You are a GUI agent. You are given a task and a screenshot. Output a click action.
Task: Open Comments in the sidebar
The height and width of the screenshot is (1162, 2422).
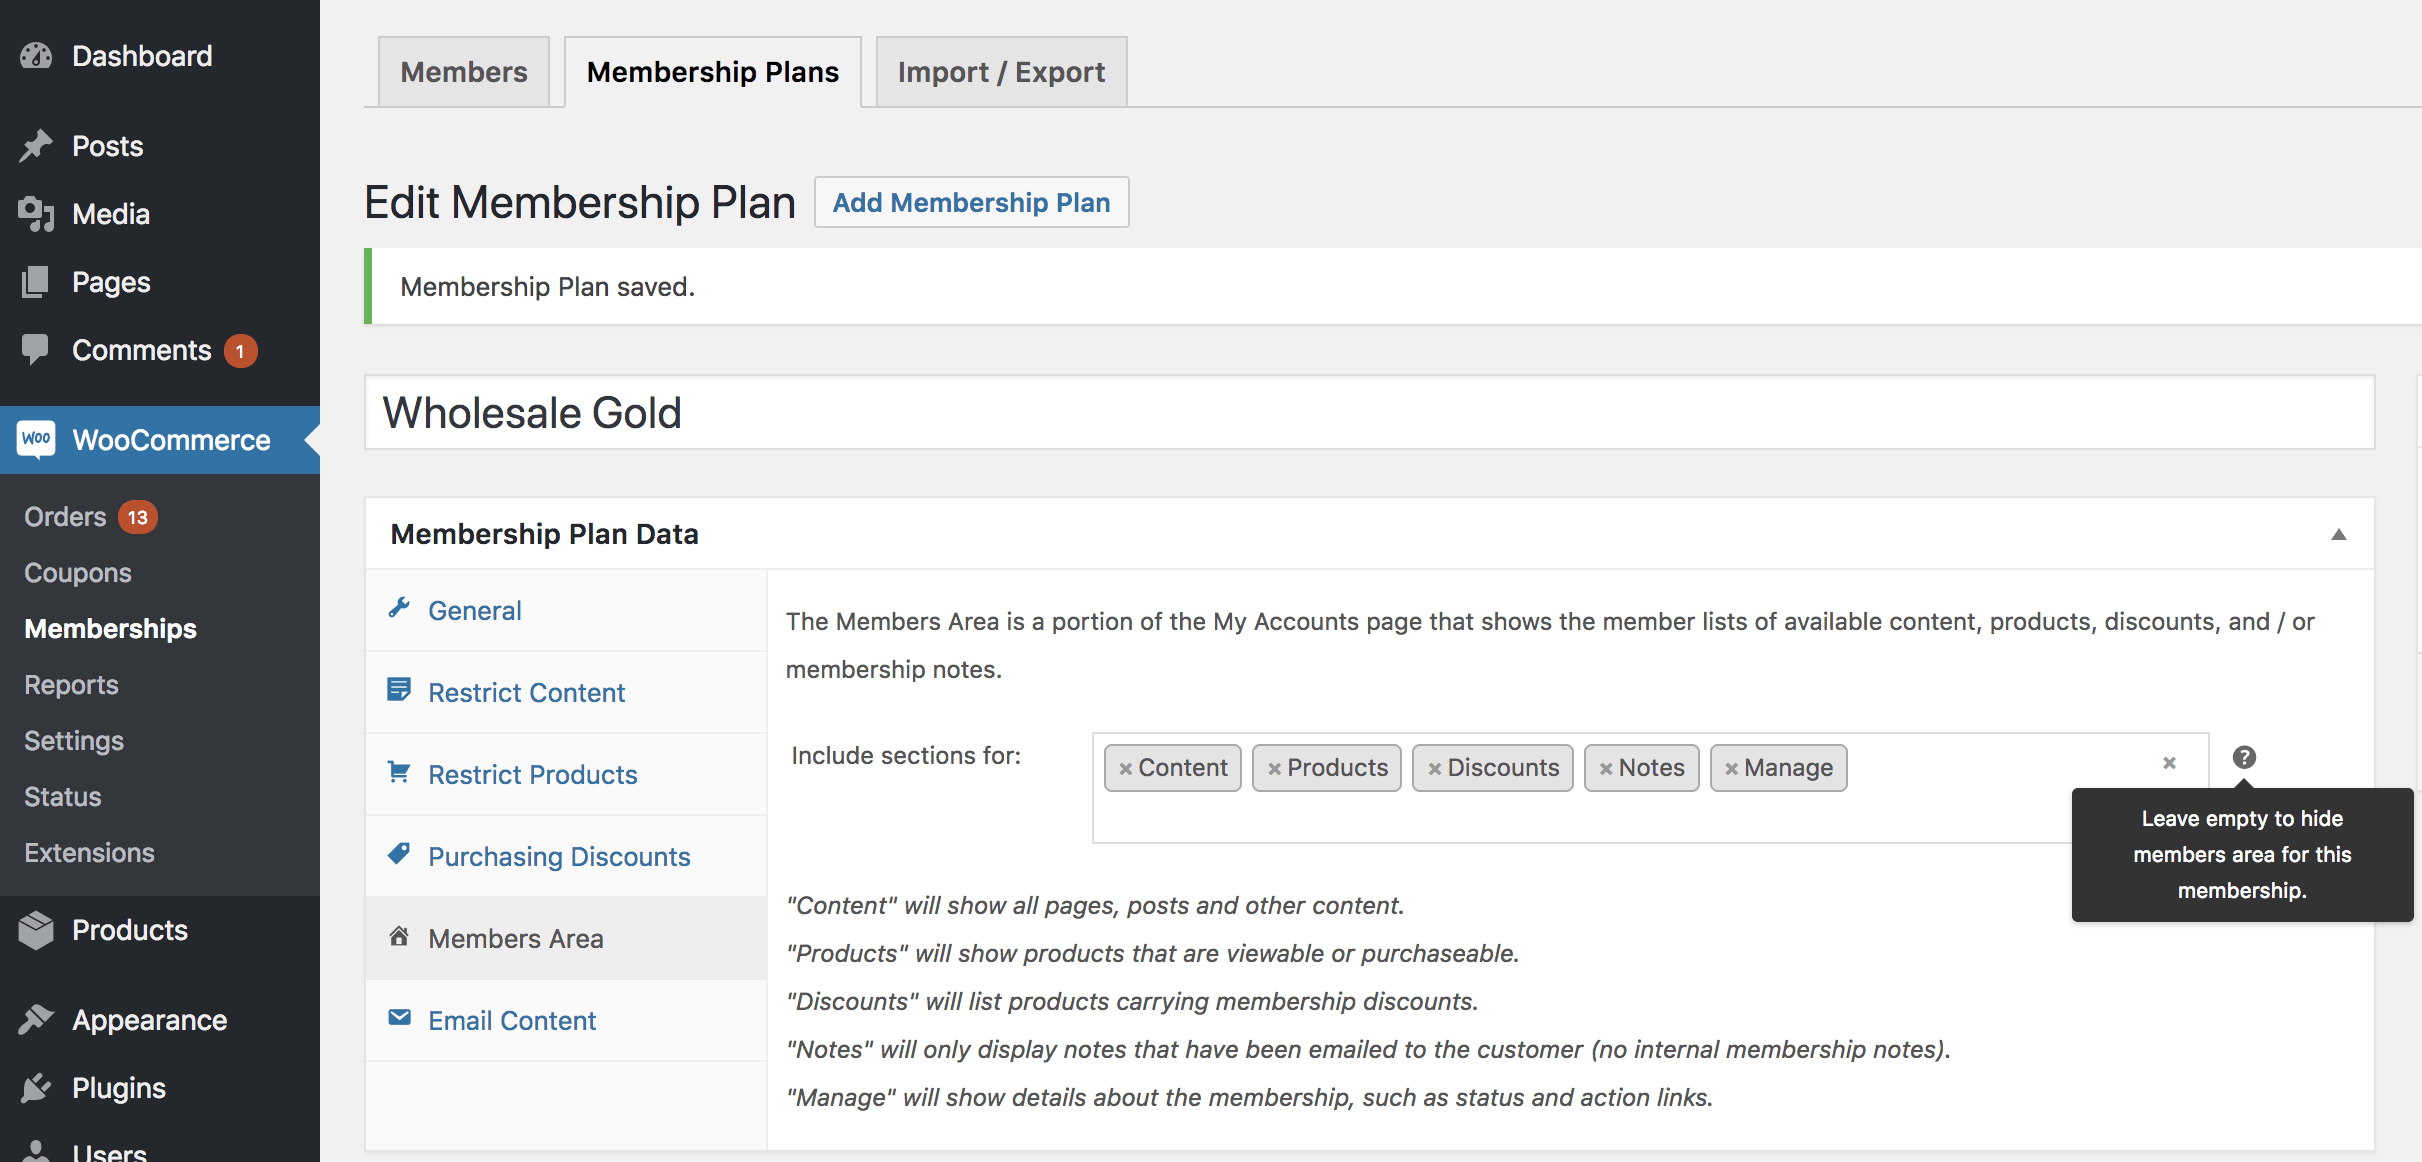click(141, 350)
